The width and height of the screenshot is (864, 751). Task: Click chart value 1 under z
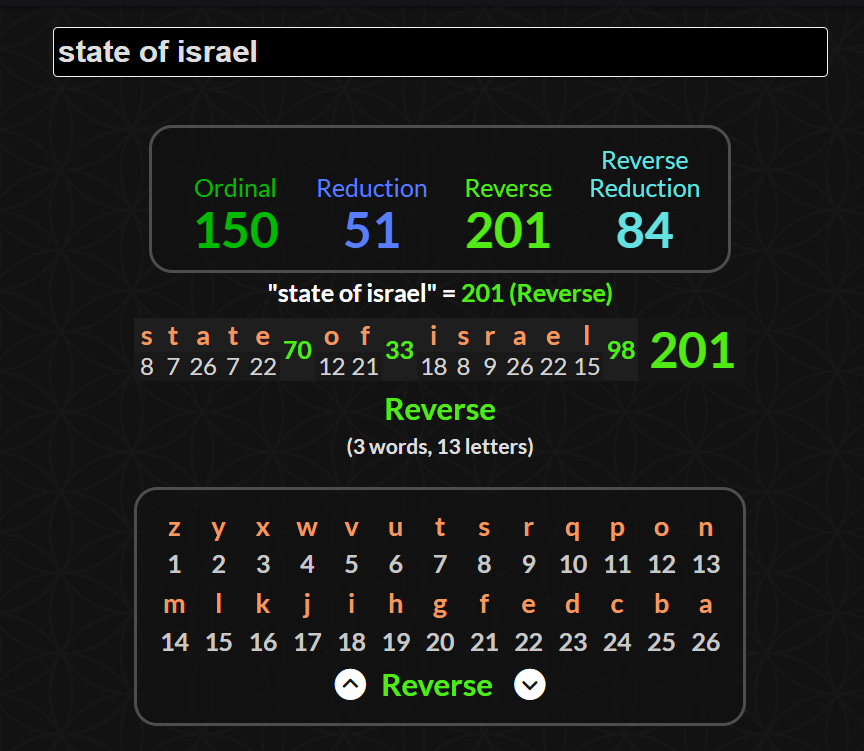pos(175,564)
